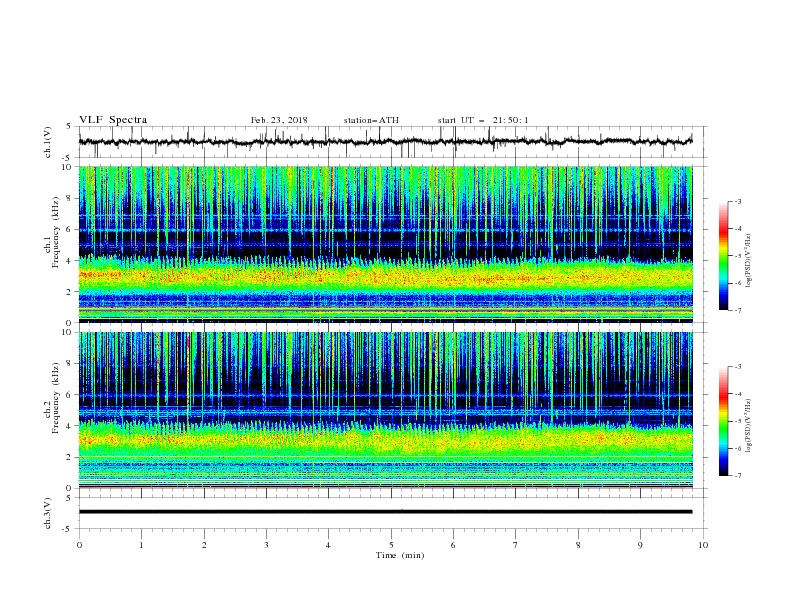
Task: Click the '-5' label on upper colorbar
Action: click(738, 256)
